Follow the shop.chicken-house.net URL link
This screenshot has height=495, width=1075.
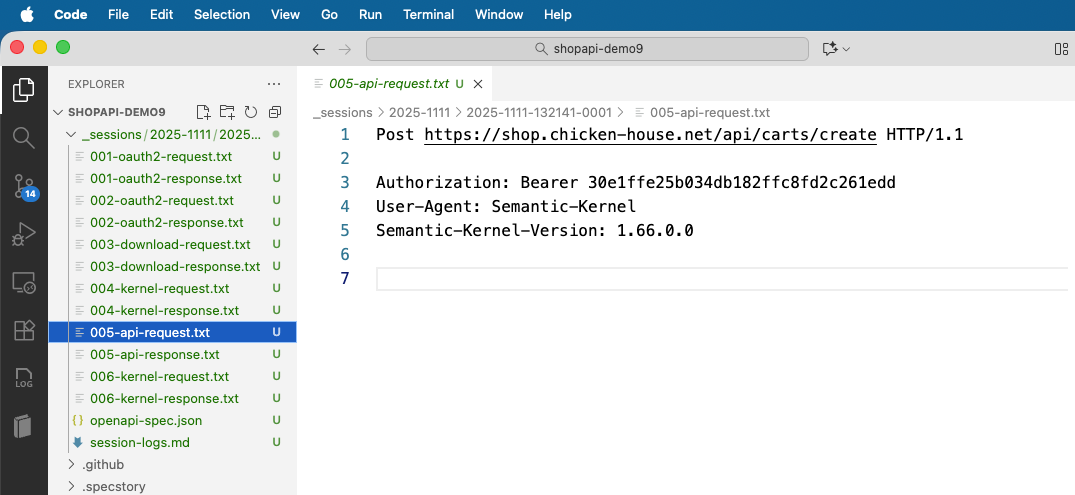coord(652,134)
